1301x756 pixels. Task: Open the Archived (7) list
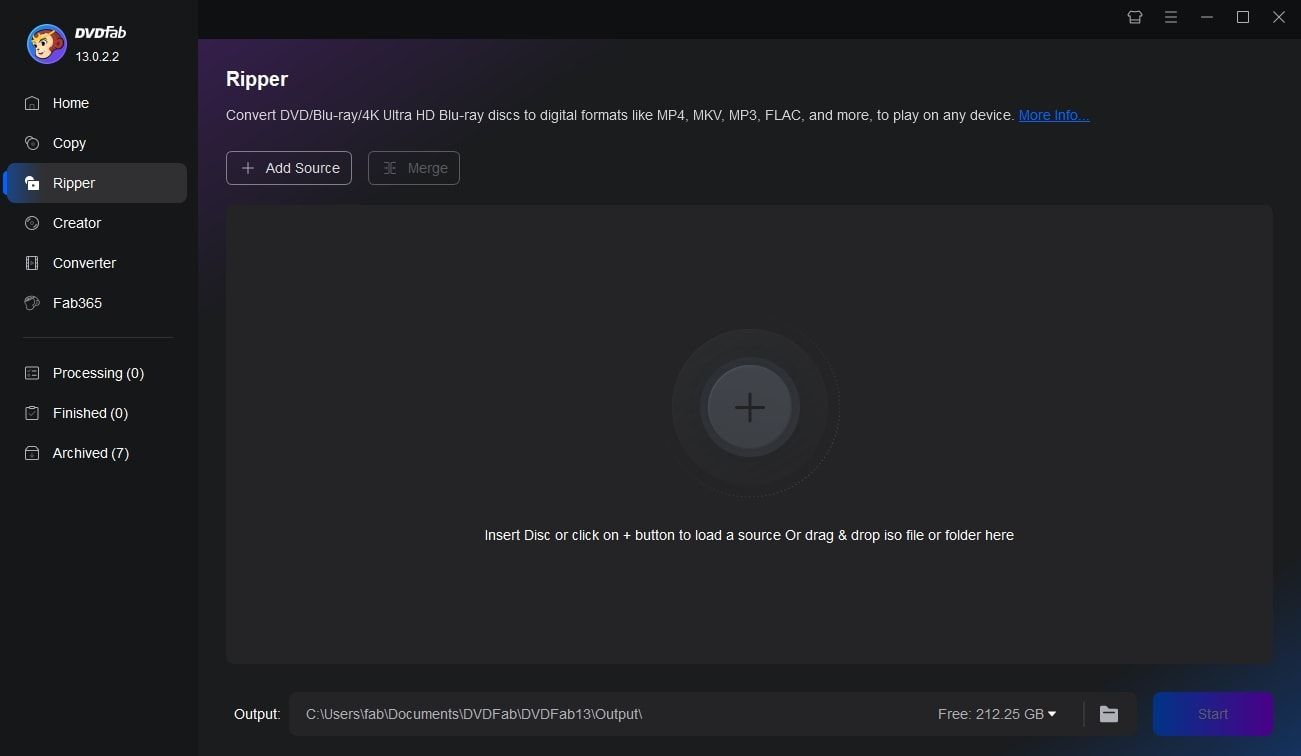pyautogui.click(x=96, y=453)
